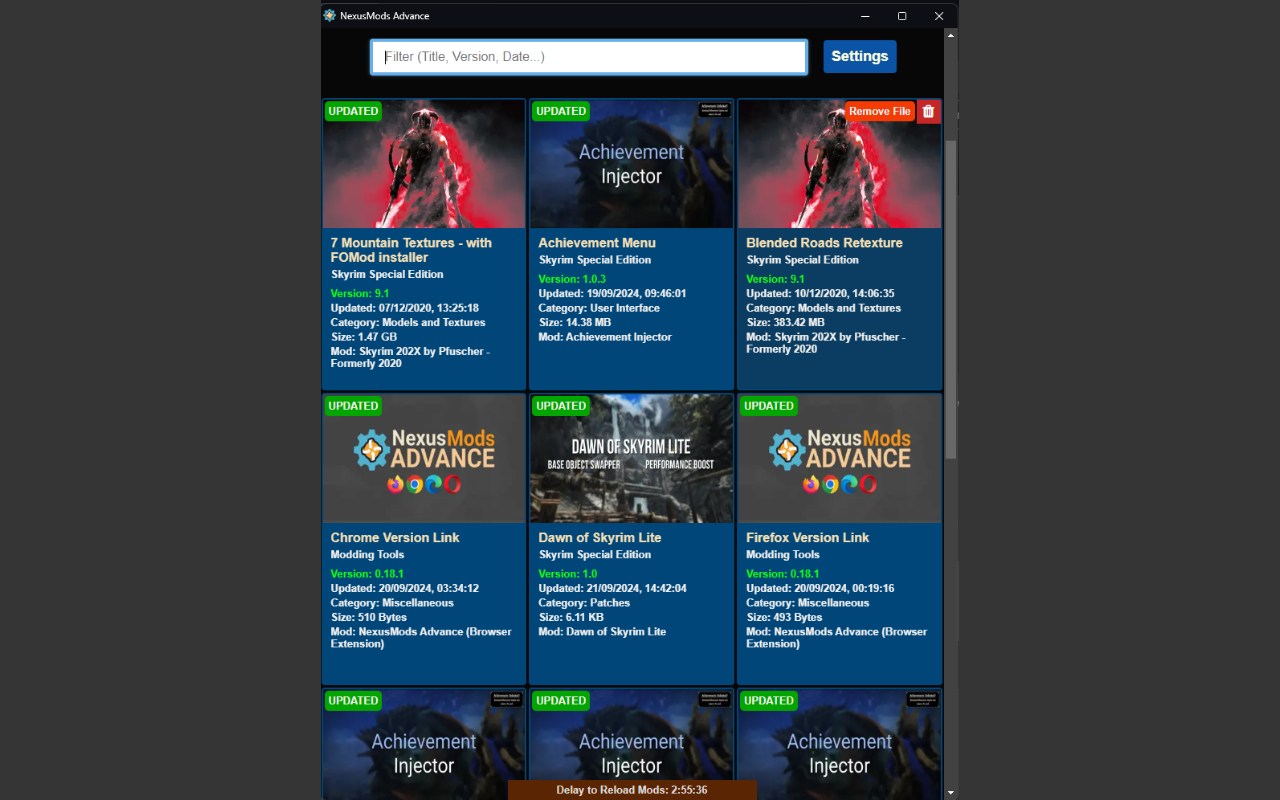Open the Settings button

tap(860, 56)
